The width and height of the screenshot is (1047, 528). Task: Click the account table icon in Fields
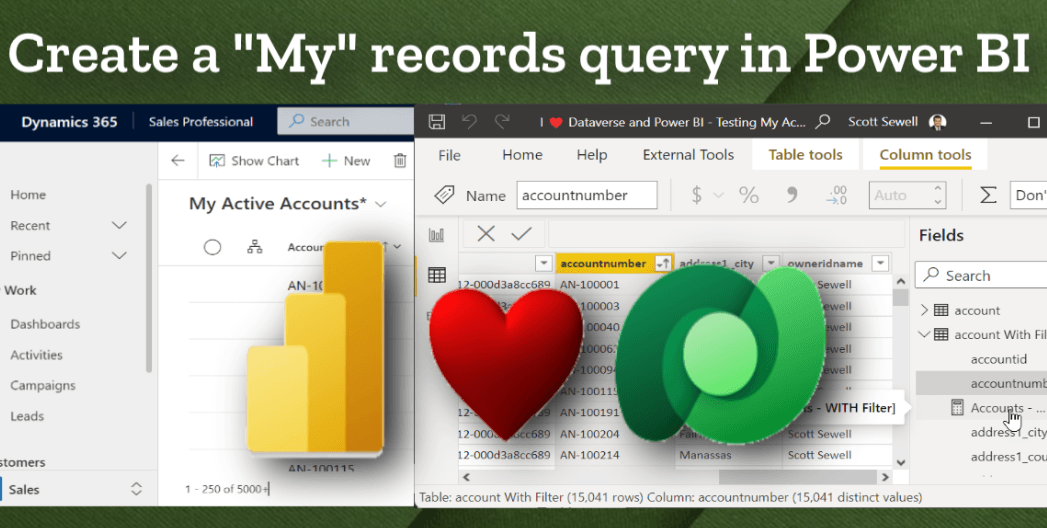941,310
